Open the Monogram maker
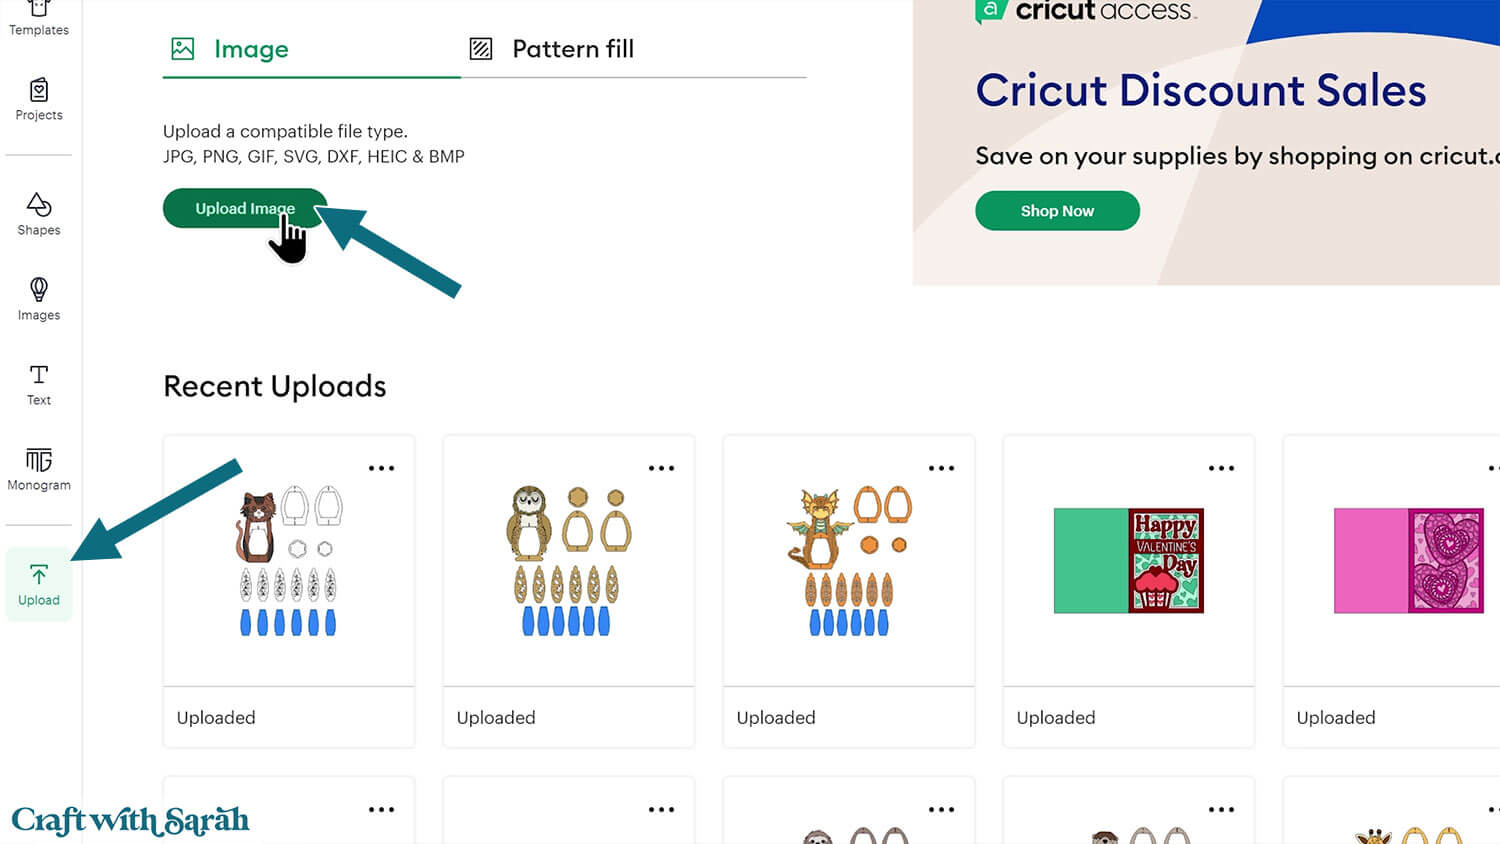 click(39, 469)
